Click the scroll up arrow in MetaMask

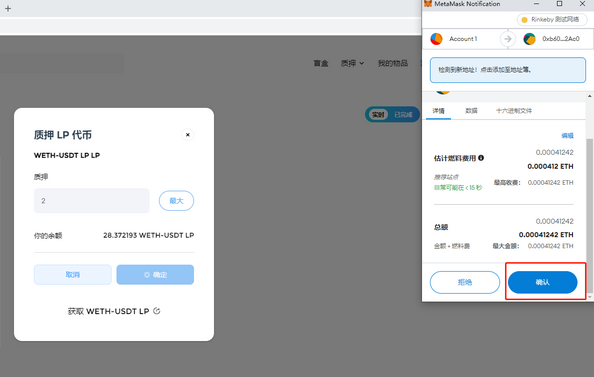pyautogui.click(x=589, y=96)
